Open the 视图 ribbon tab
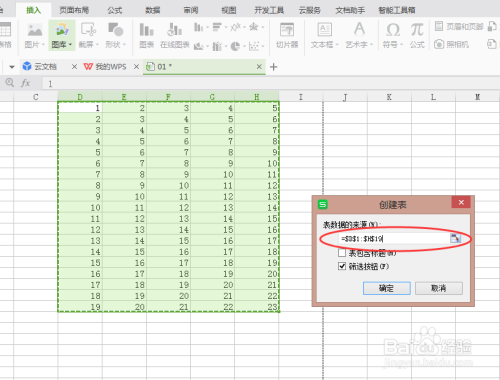This screenshot has height=380, width=500. click(229, 10)
